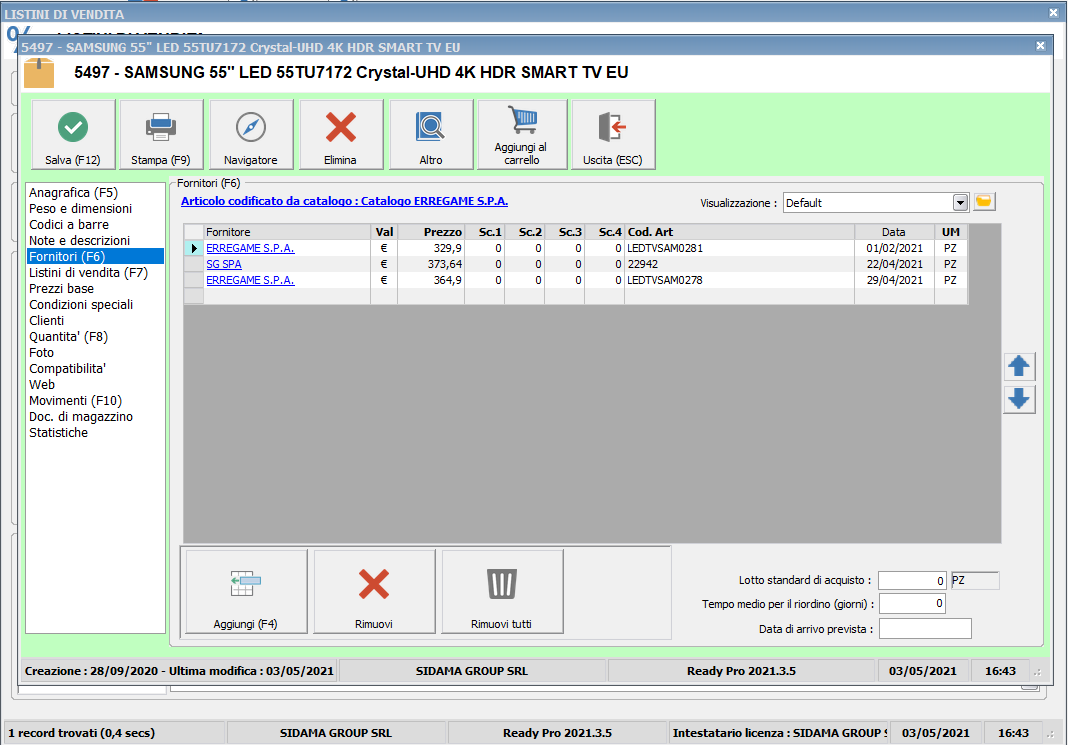
Task: Select the price cell 329,9
Action: point(431,249)
